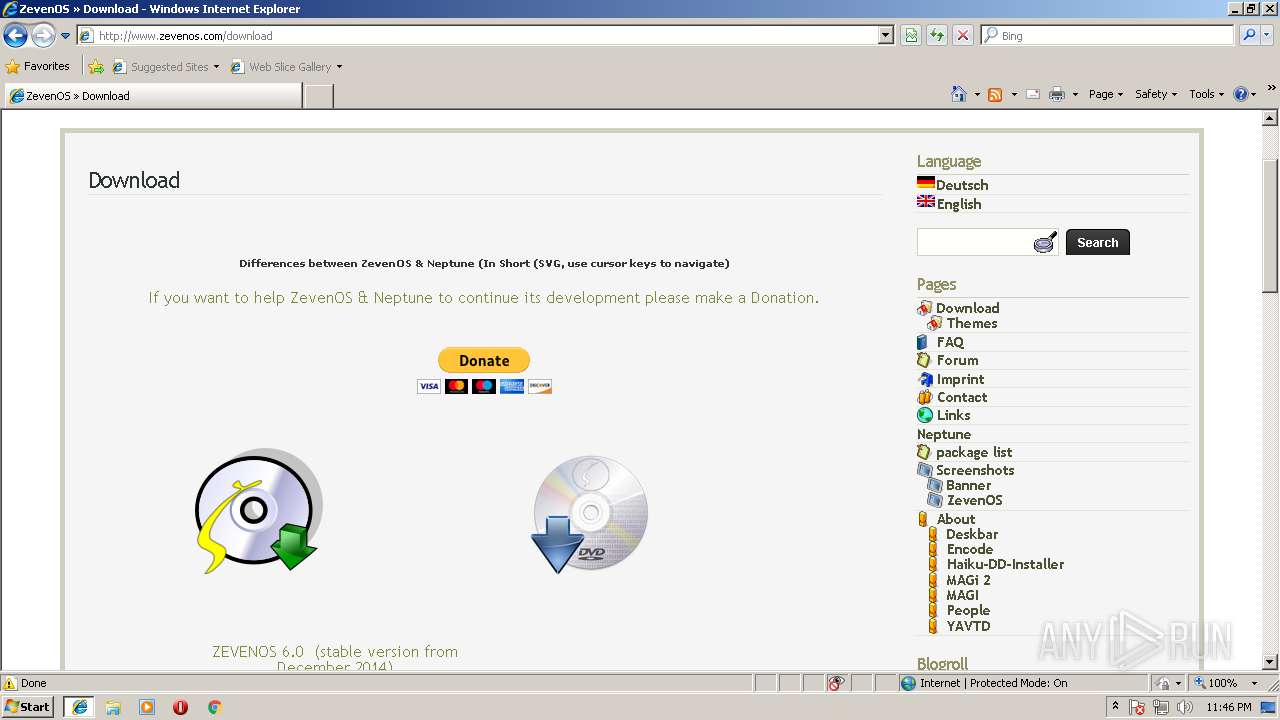Open the search provider dropdown arrow
The image size is (1280, 720).
[x=1267, y=36]
